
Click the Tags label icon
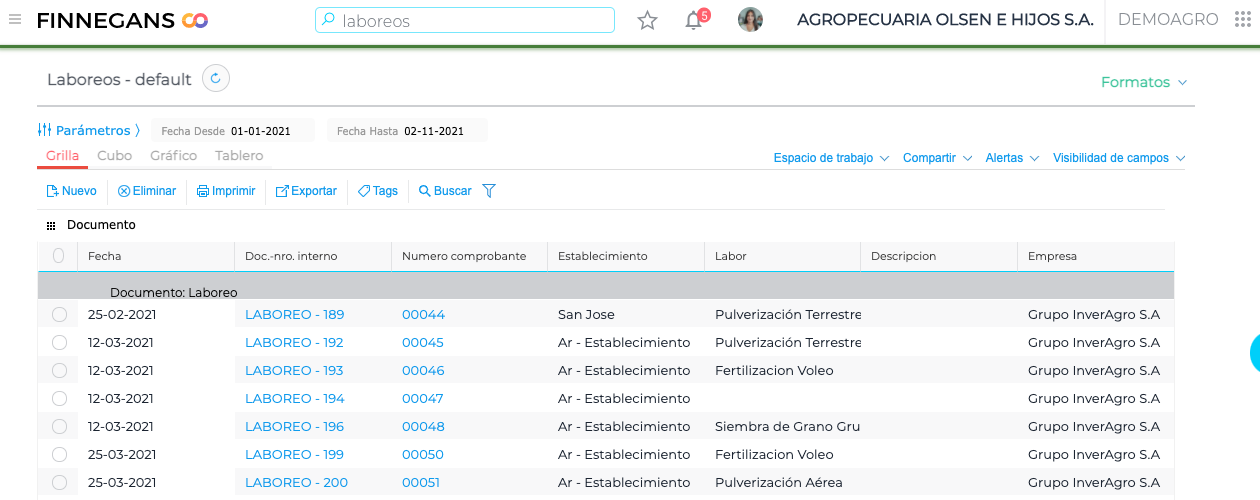pos(364,191)
